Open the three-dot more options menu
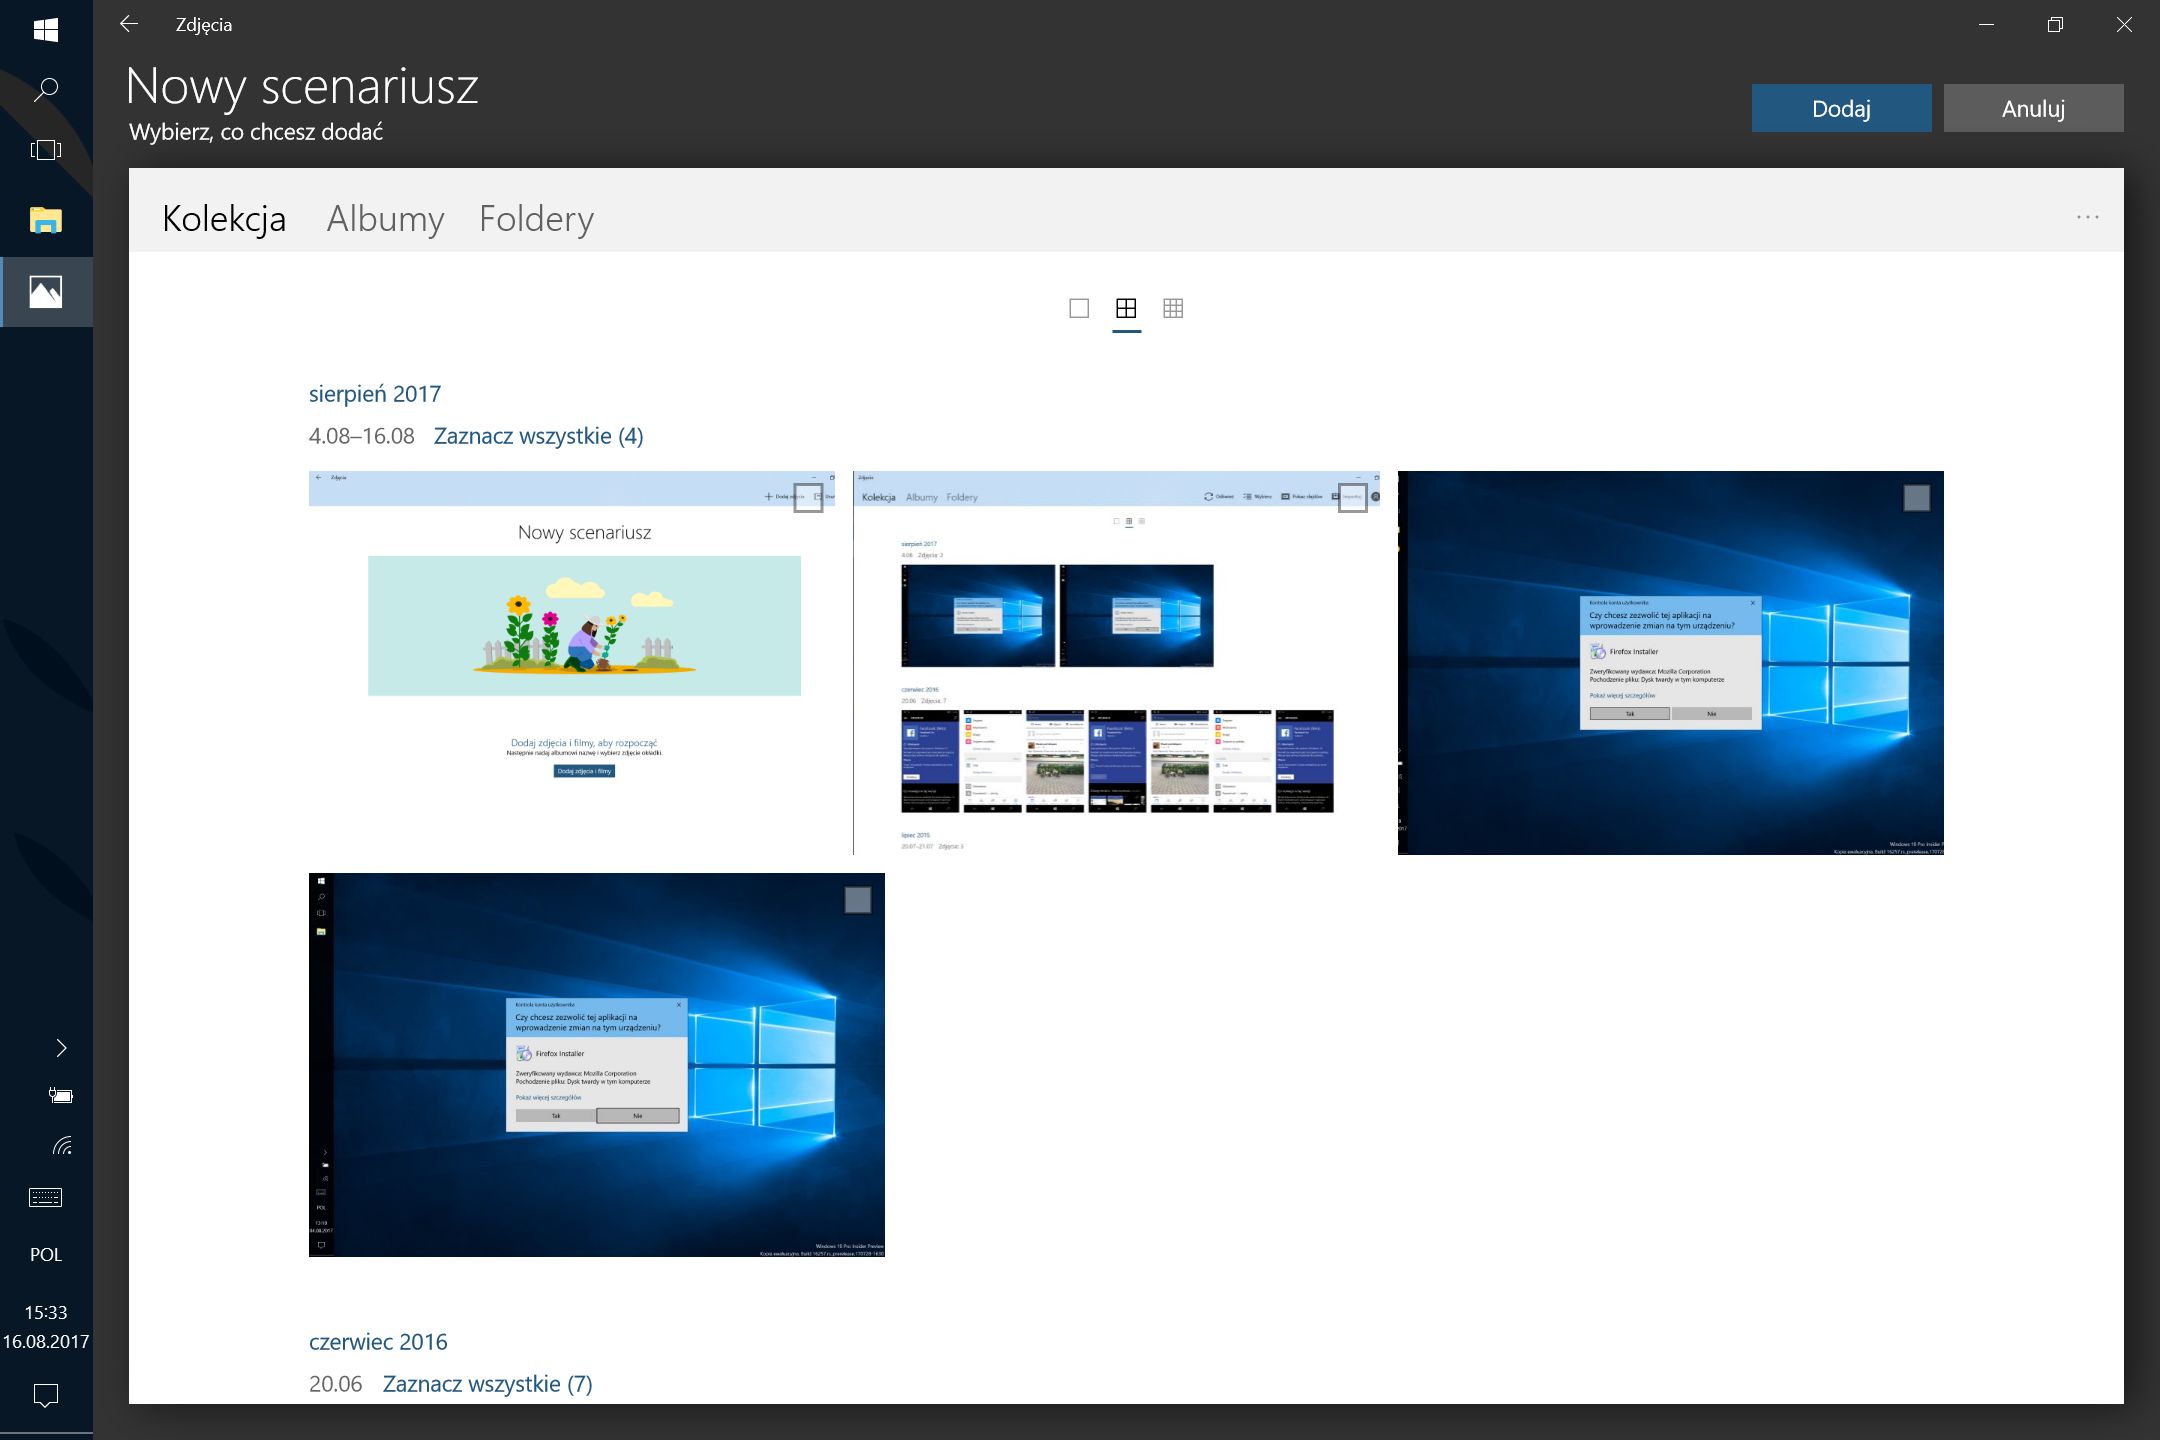Viewport: 2160px width, 1440px height. [2087, 217]
